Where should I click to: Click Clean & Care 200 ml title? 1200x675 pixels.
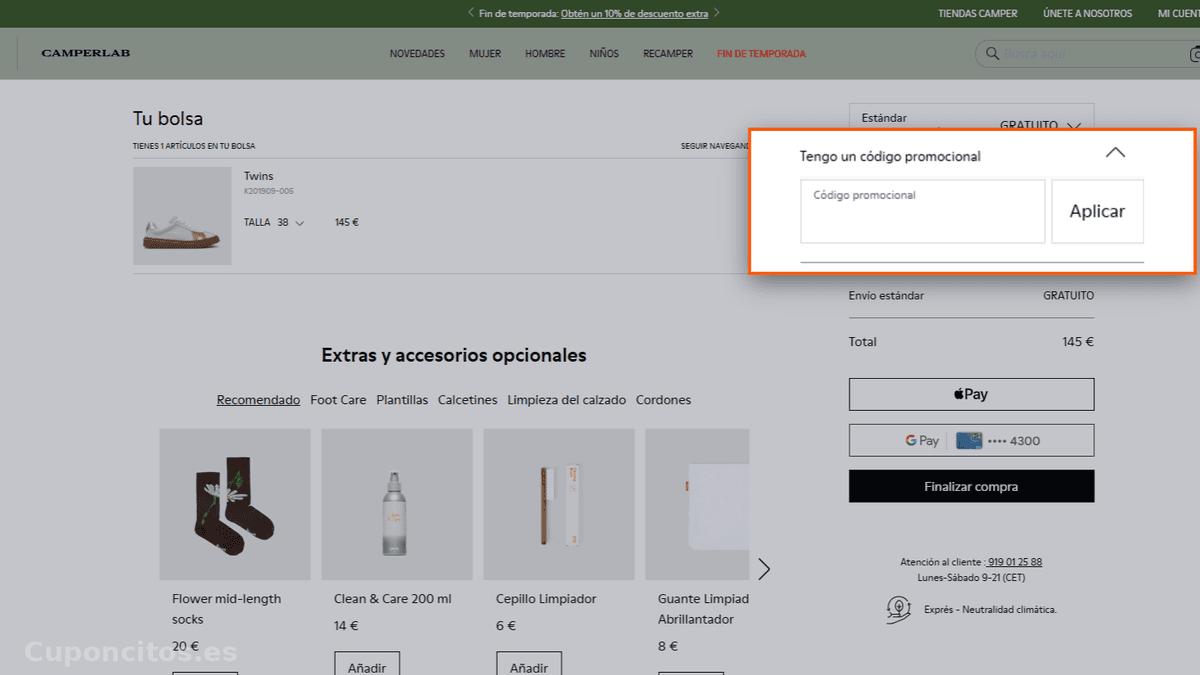pos(393,599)
